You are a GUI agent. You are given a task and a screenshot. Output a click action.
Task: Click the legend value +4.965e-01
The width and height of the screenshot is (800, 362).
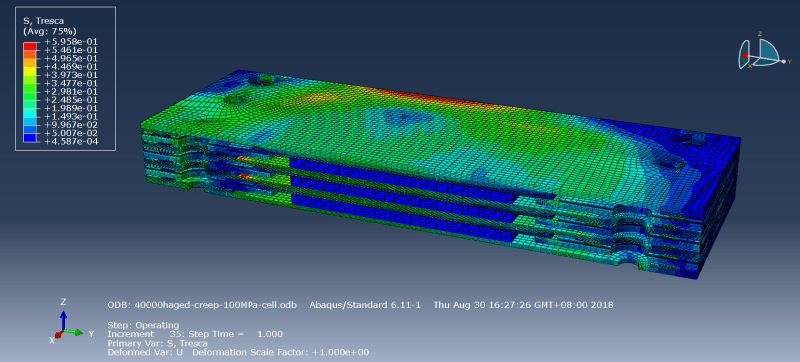pos(72,58)
